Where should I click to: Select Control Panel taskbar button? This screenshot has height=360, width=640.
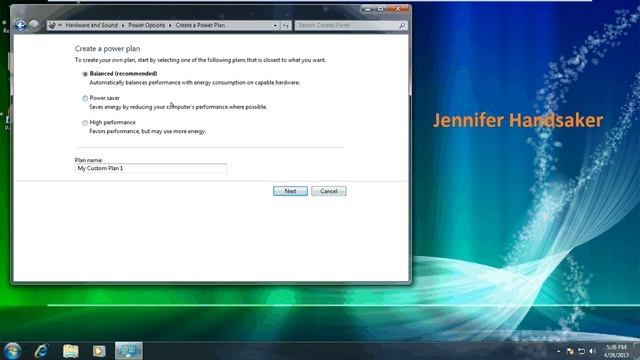pos(129,351)
